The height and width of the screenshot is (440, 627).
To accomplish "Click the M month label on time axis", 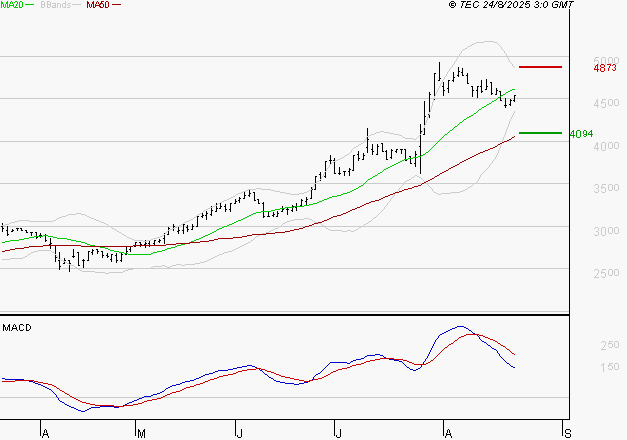I will pos(141,434).
